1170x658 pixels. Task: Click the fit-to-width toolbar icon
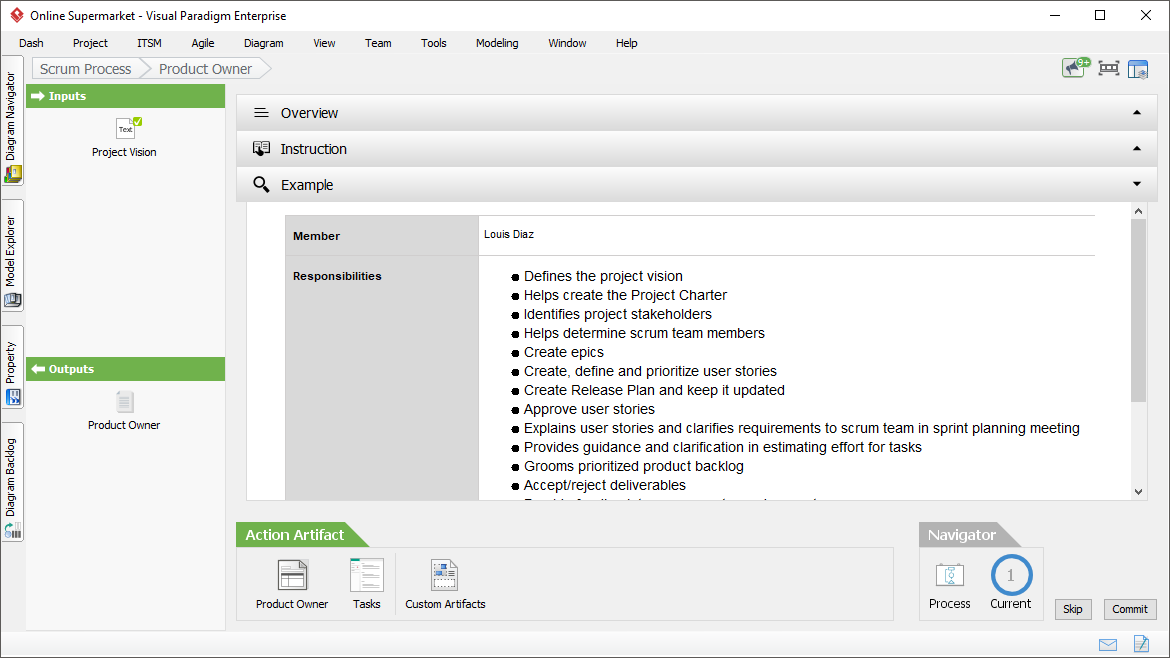1109,69
